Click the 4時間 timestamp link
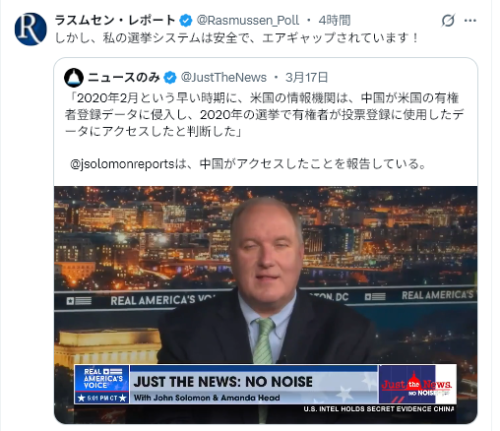 334,21
